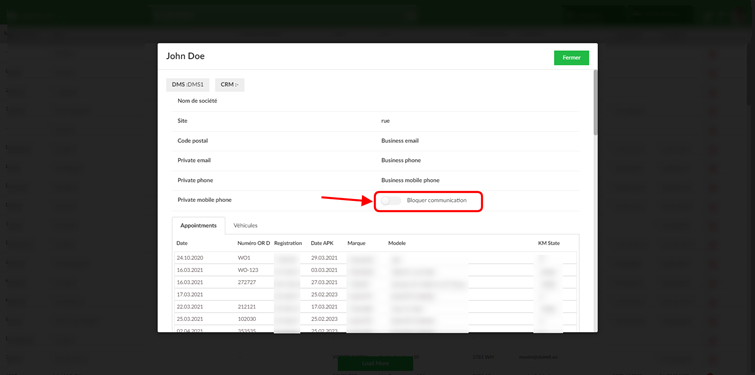Viewport: 755px width, 375px height.
Task: Sort by the Date column header
Action: pyautogui.click(x=182, y=243)
